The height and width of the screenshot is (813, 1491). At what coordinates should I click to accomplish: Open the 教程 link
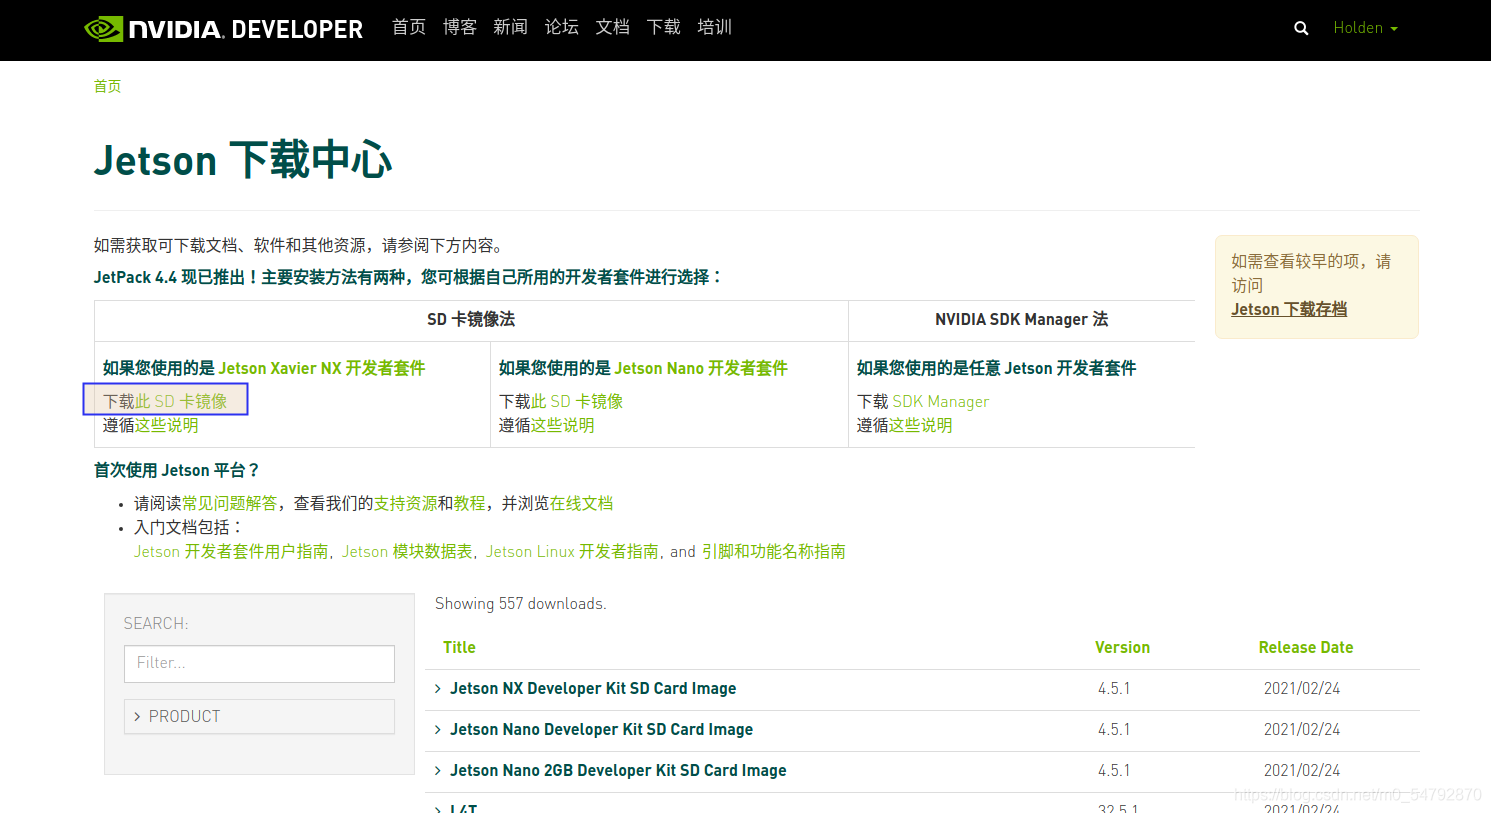point(470,503)
